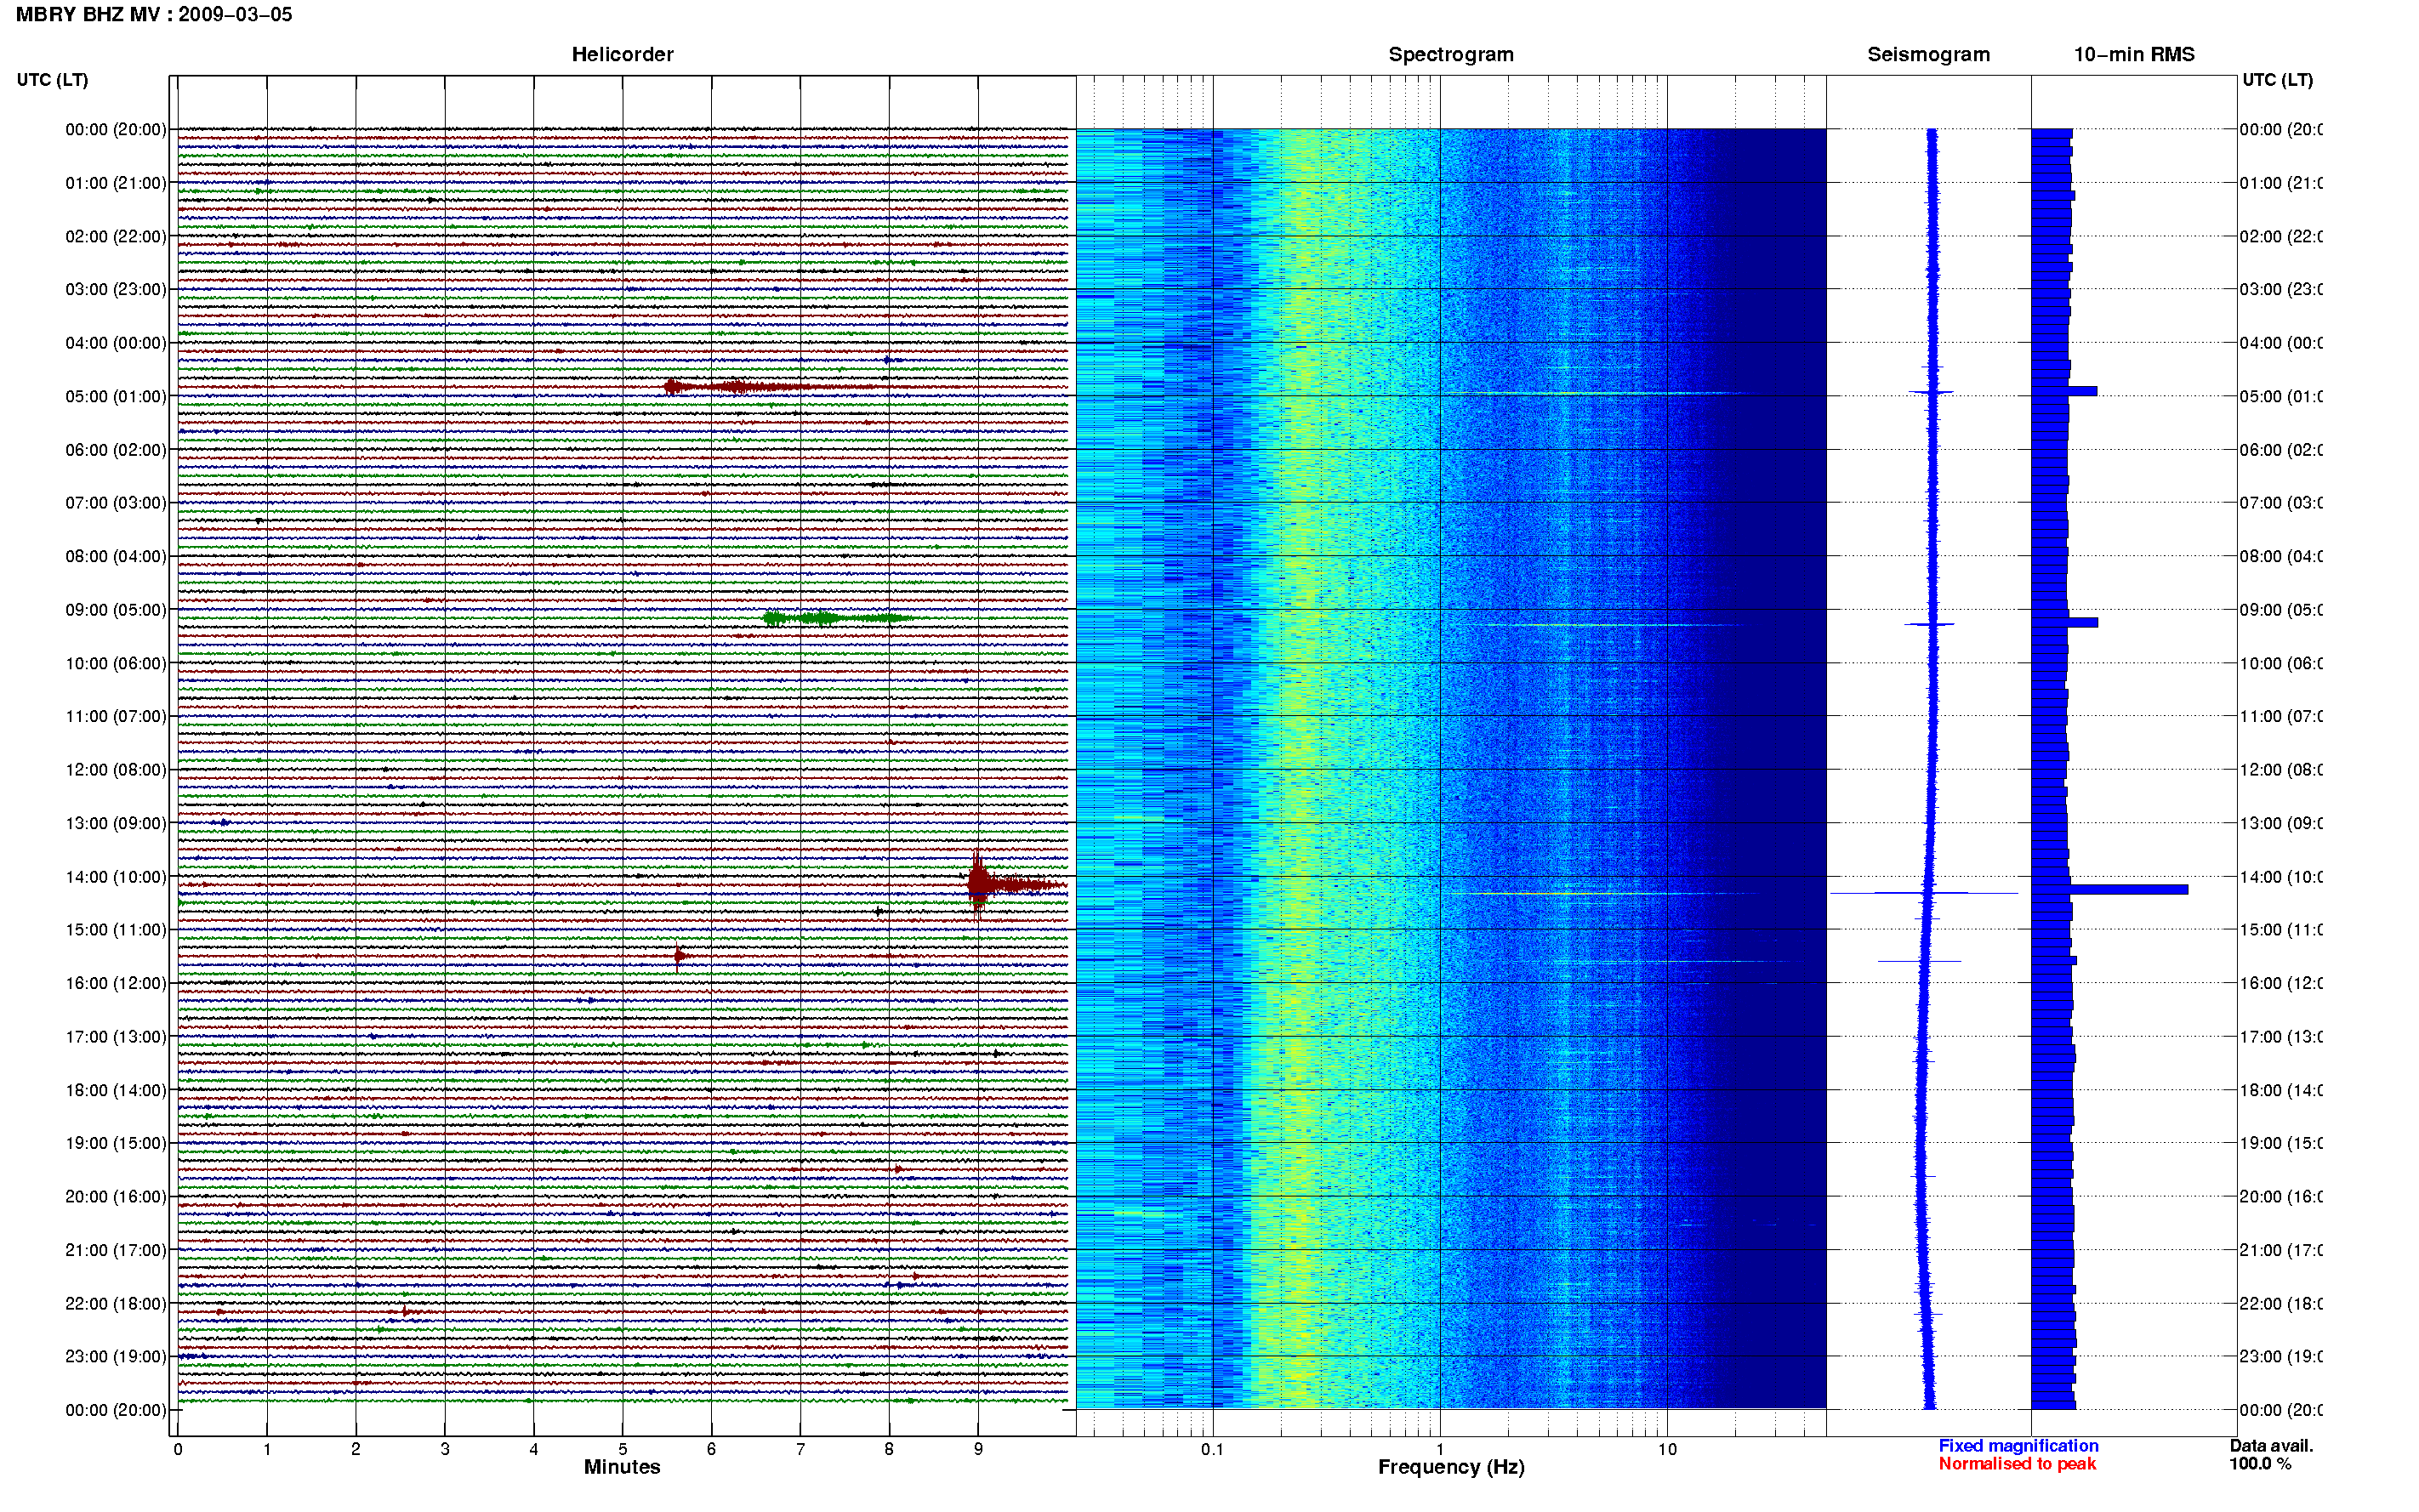The image size is (2419, 1512).
Task: Click left time label '09:00 (05:00)'
Action: click(116, 610)
